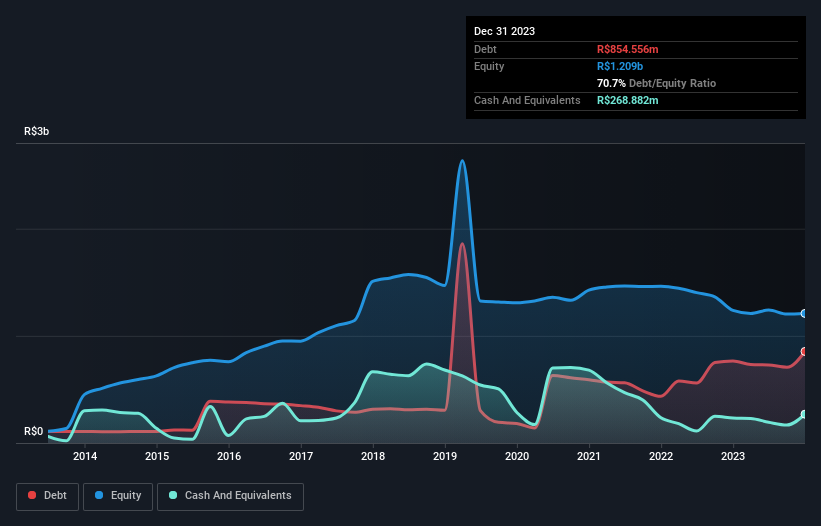
Task: Click the R$0 y-axis label
Action: coord(34,431)
